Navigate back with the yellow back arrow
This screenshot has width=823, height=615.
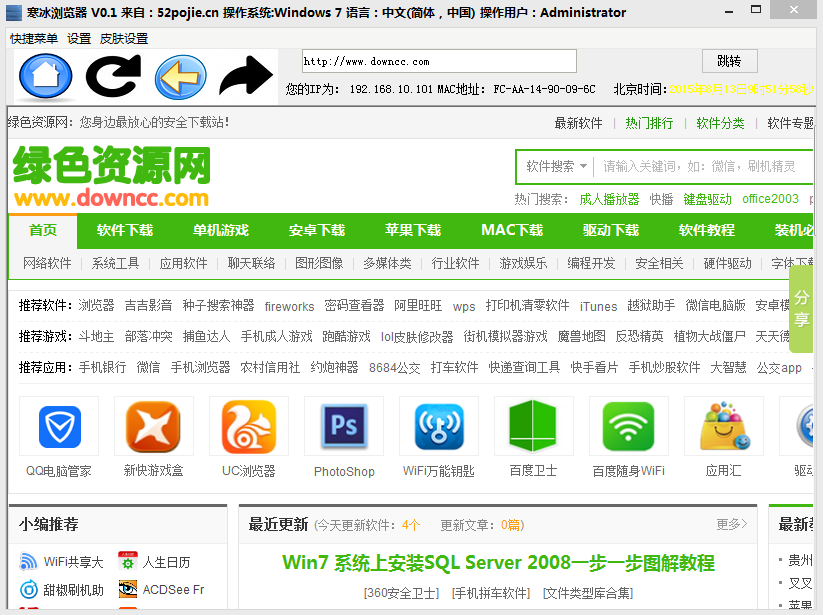tap(180, 76)
